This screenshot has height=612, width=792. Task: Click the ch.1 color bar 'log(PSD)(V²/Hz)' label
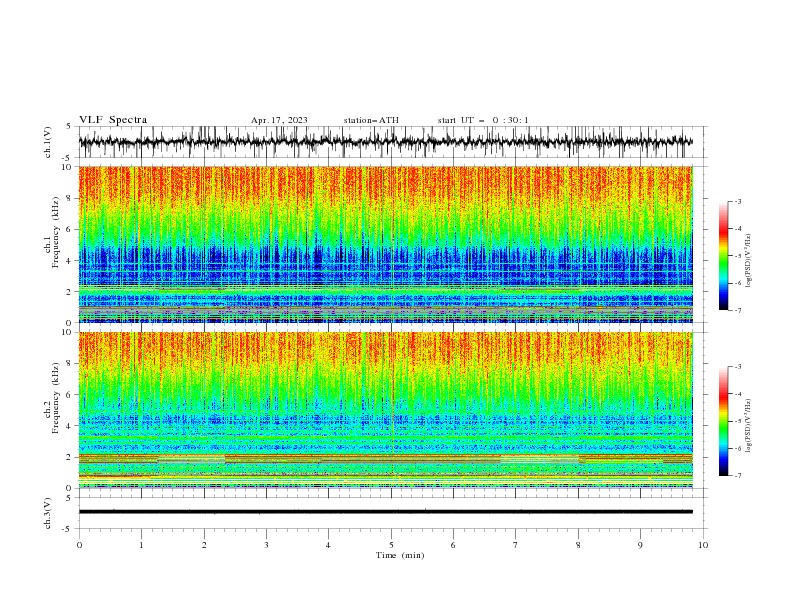(x=748, y=261)
